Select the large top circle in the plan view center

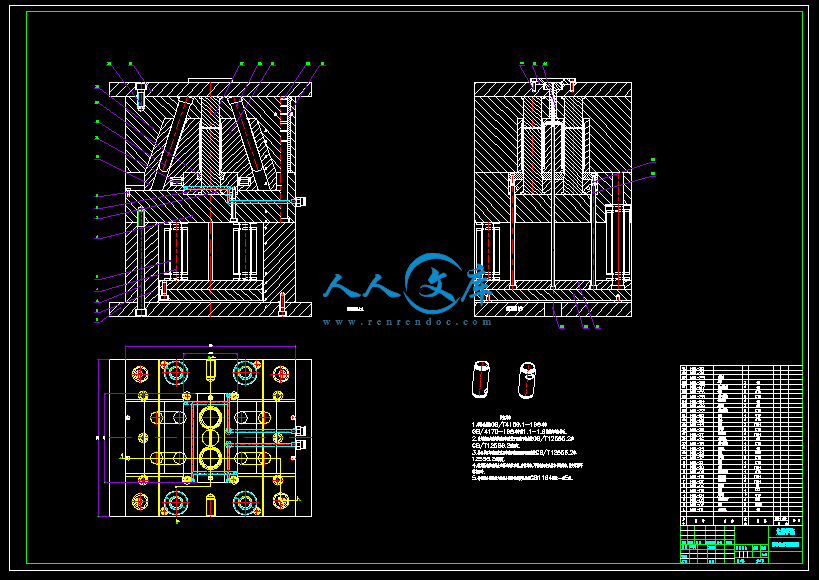(x=210, y=417)
